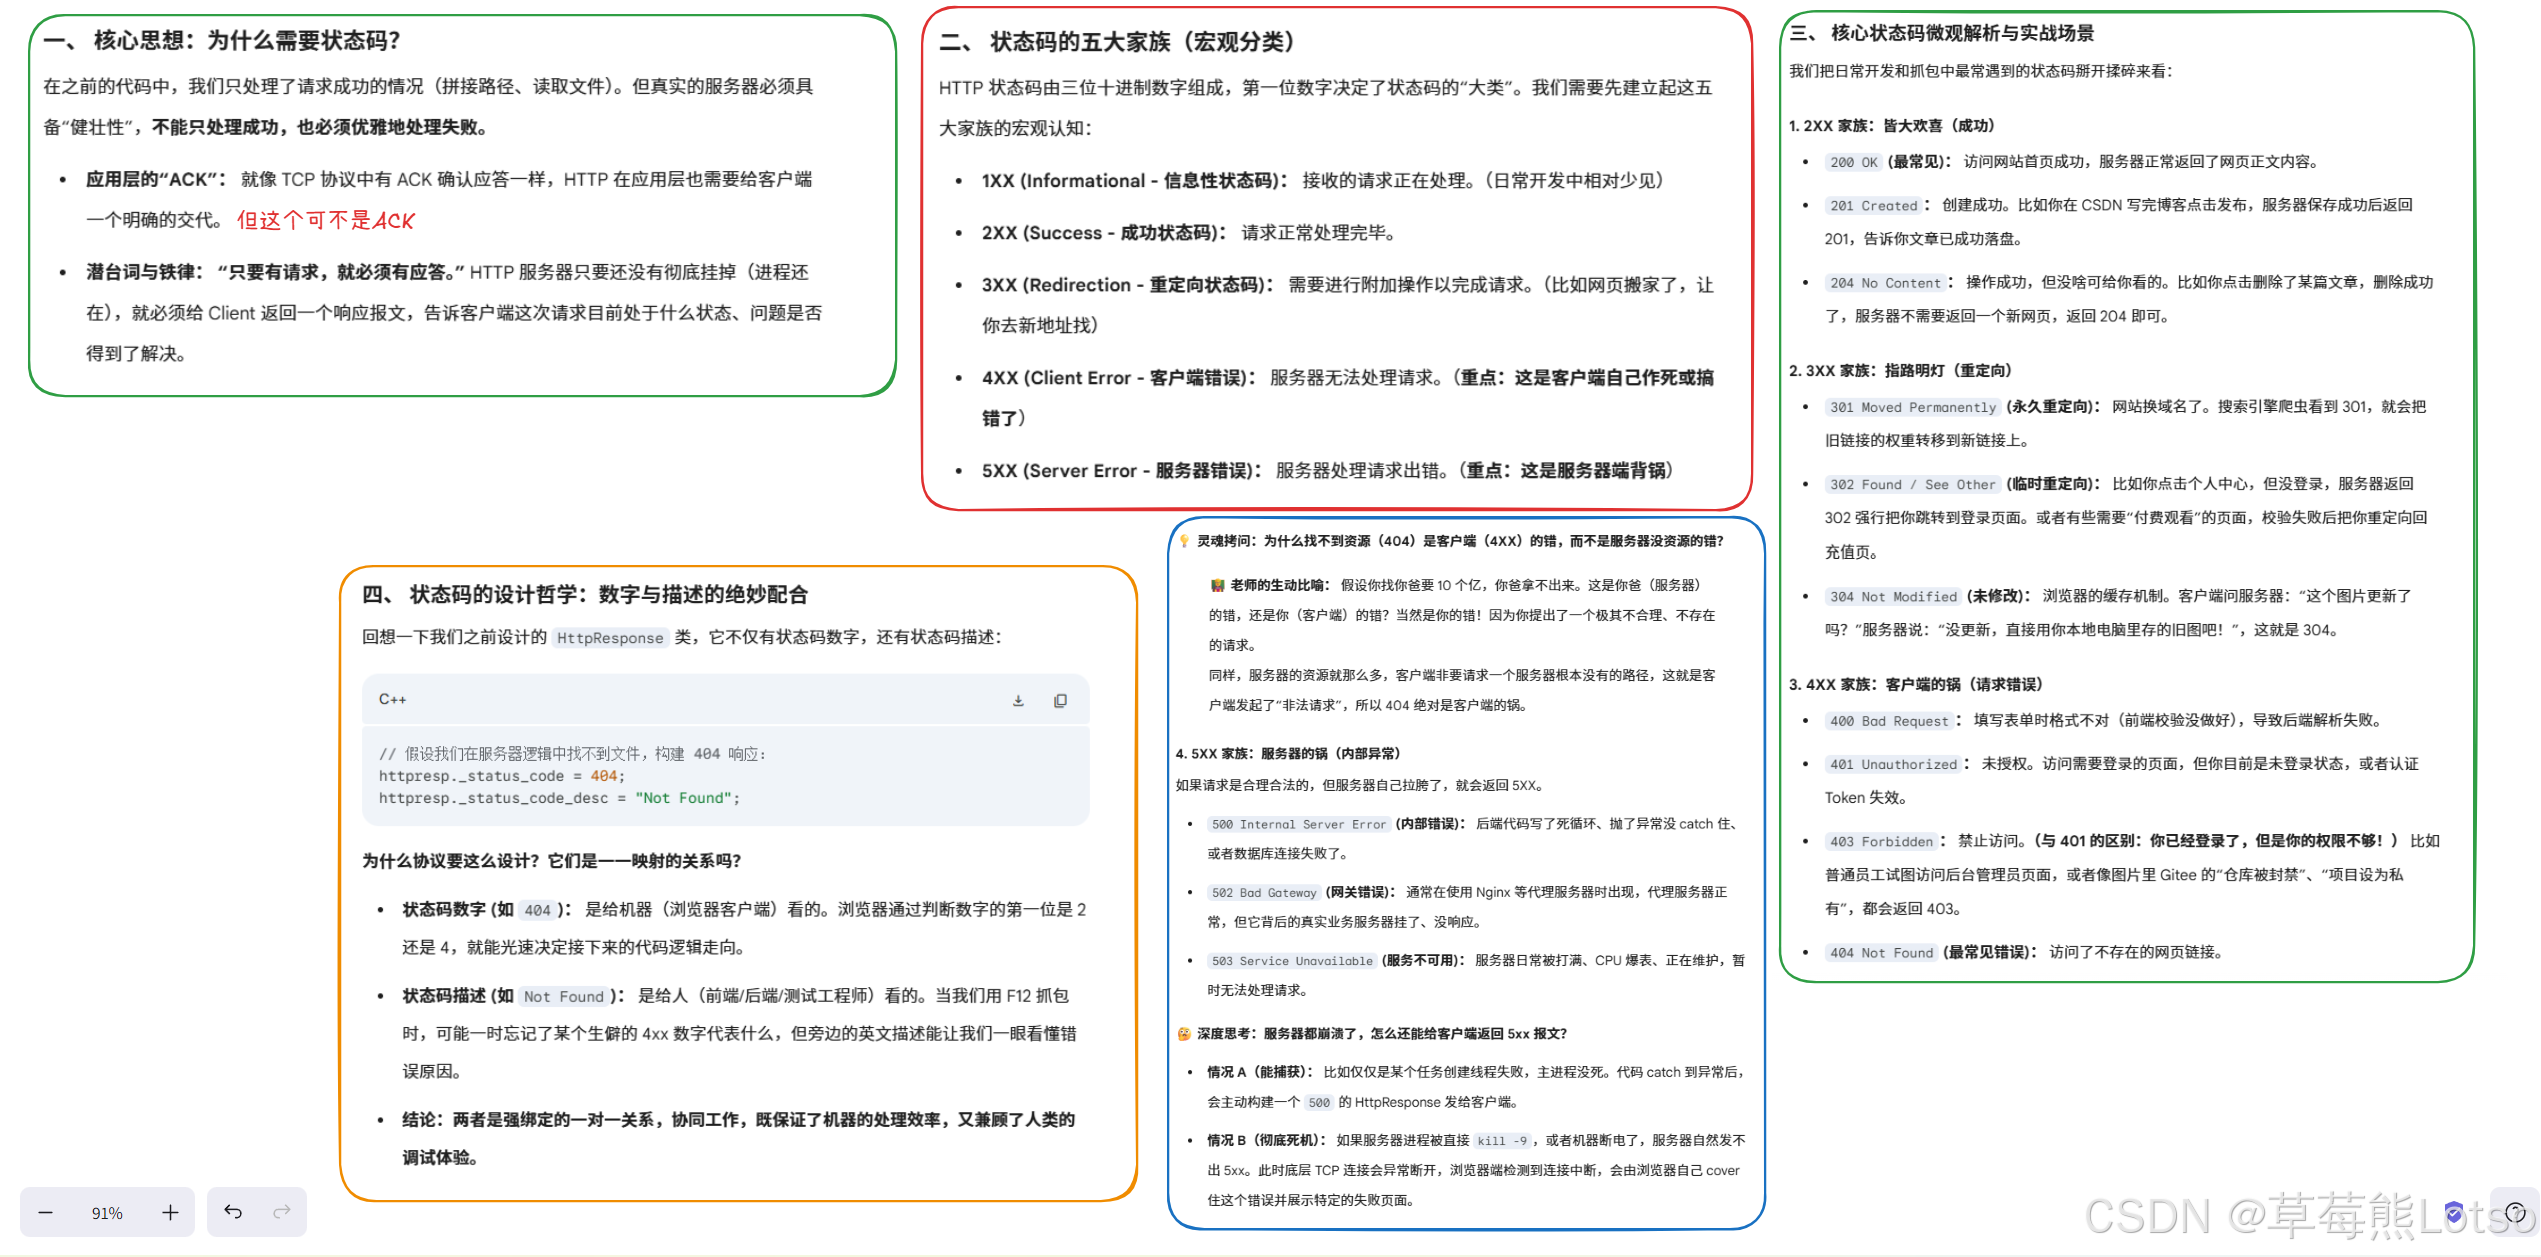Click the '401 Unauthorized' code tag

point(1894,765)
